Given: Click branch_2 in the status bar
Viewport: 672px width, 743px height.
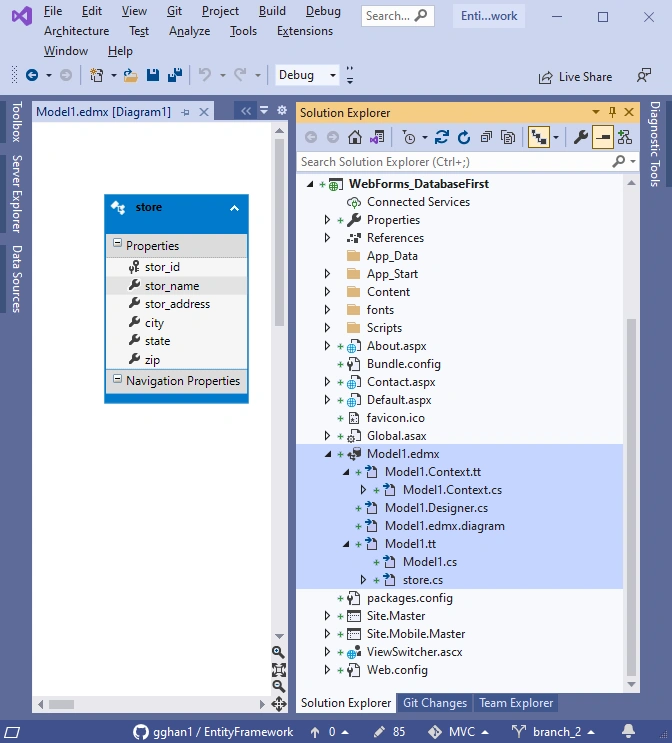Looking at the screenshot, I should [x=553, y=732].
